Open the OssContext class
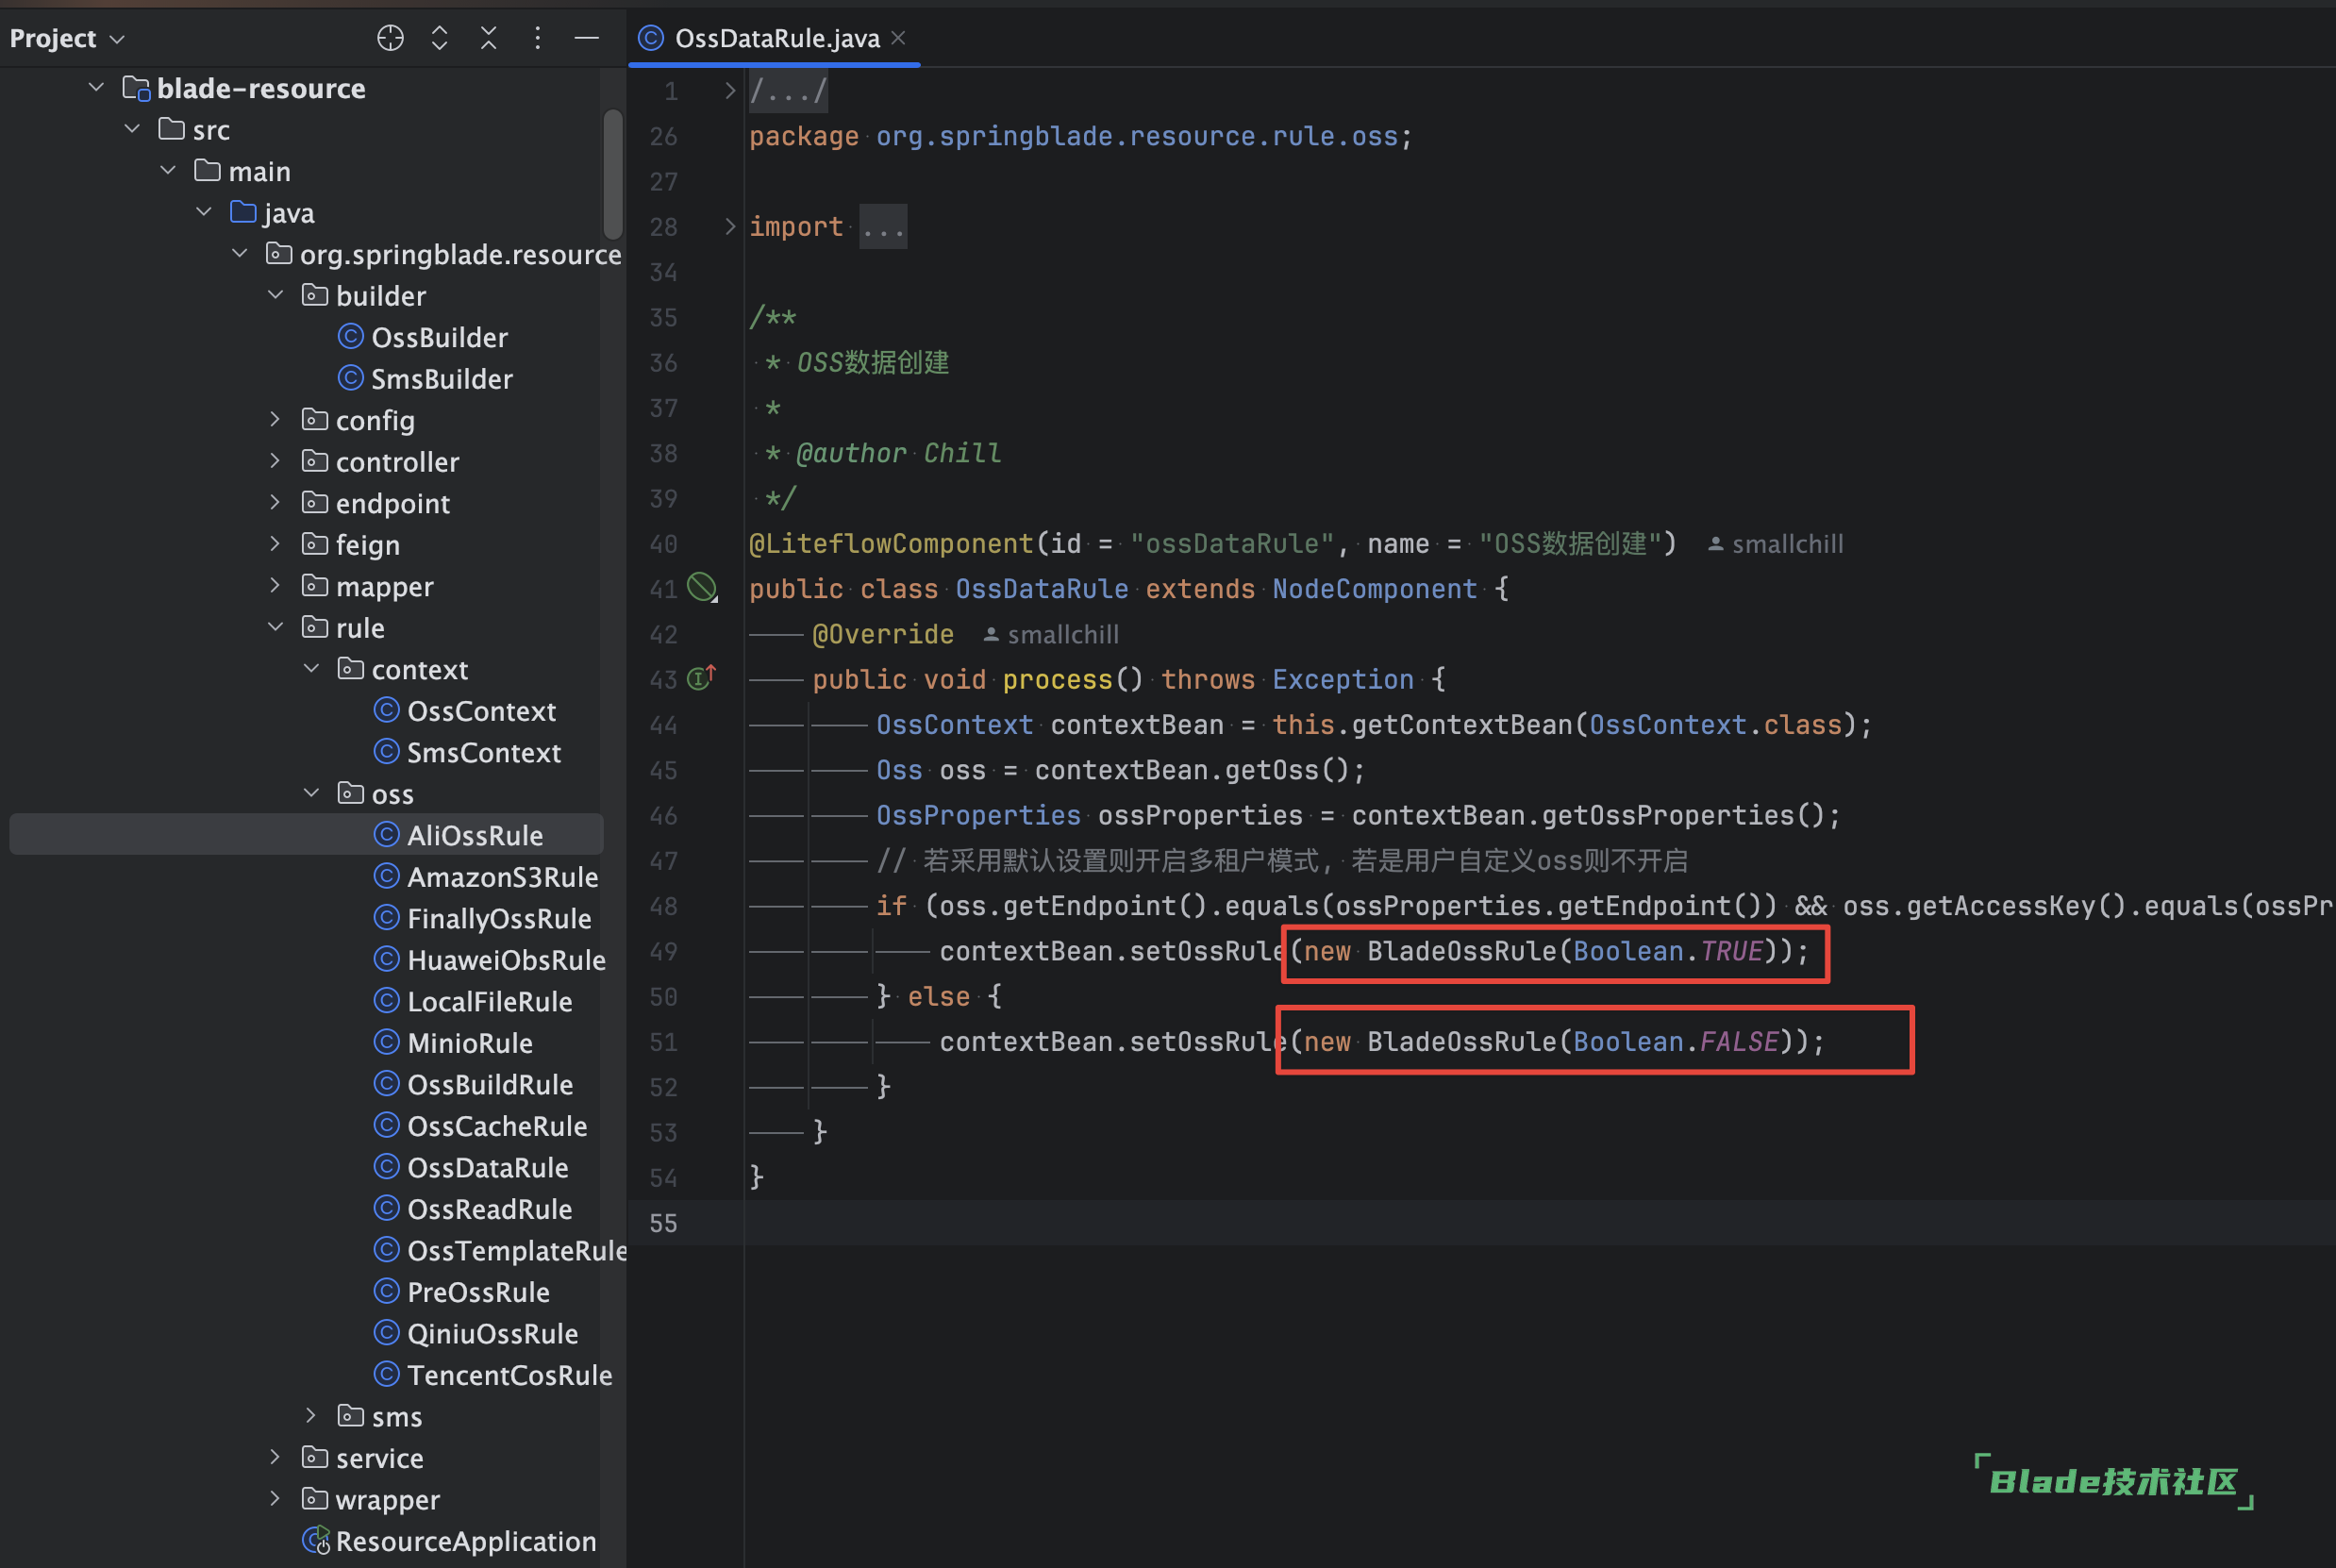This screenshot has height=1568, width=2336. point(481,710)
